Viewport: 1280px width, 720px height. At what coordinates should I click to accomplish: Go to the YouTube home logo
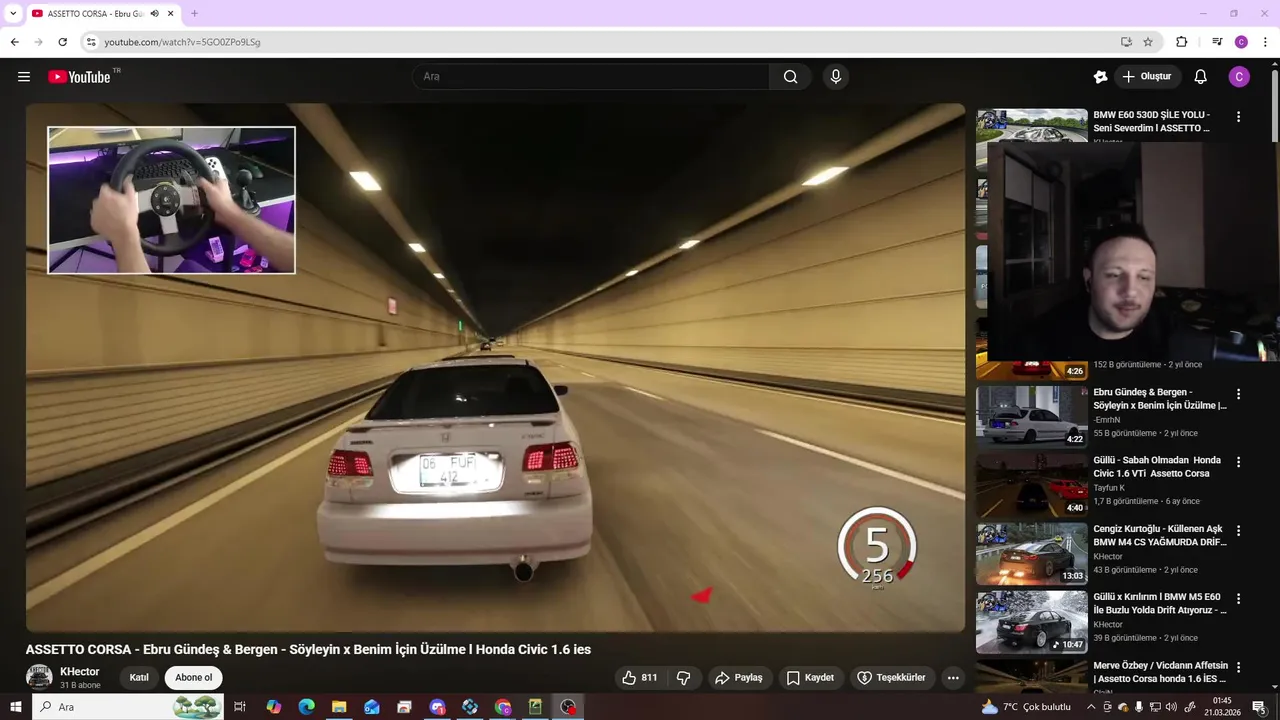79,77
